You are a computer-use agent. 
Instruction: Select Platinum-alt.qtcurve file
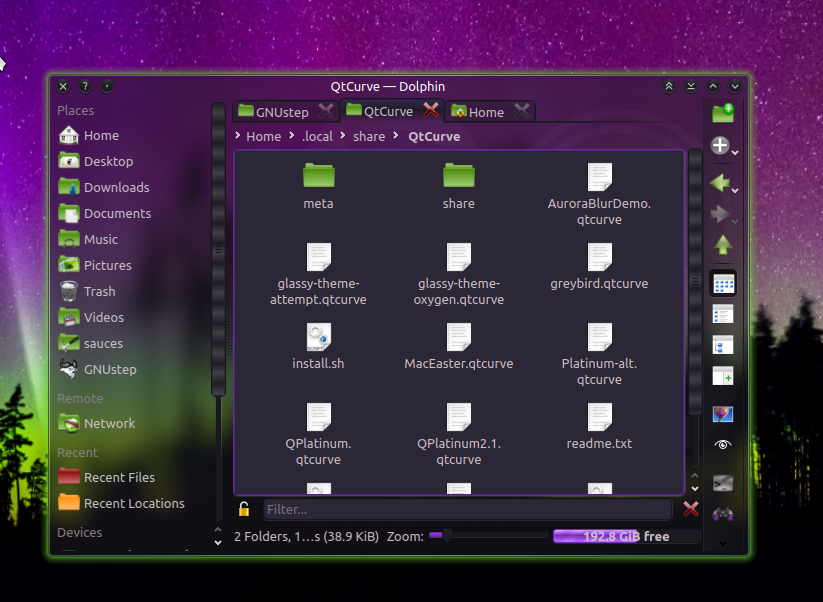[x=599, y=354]
